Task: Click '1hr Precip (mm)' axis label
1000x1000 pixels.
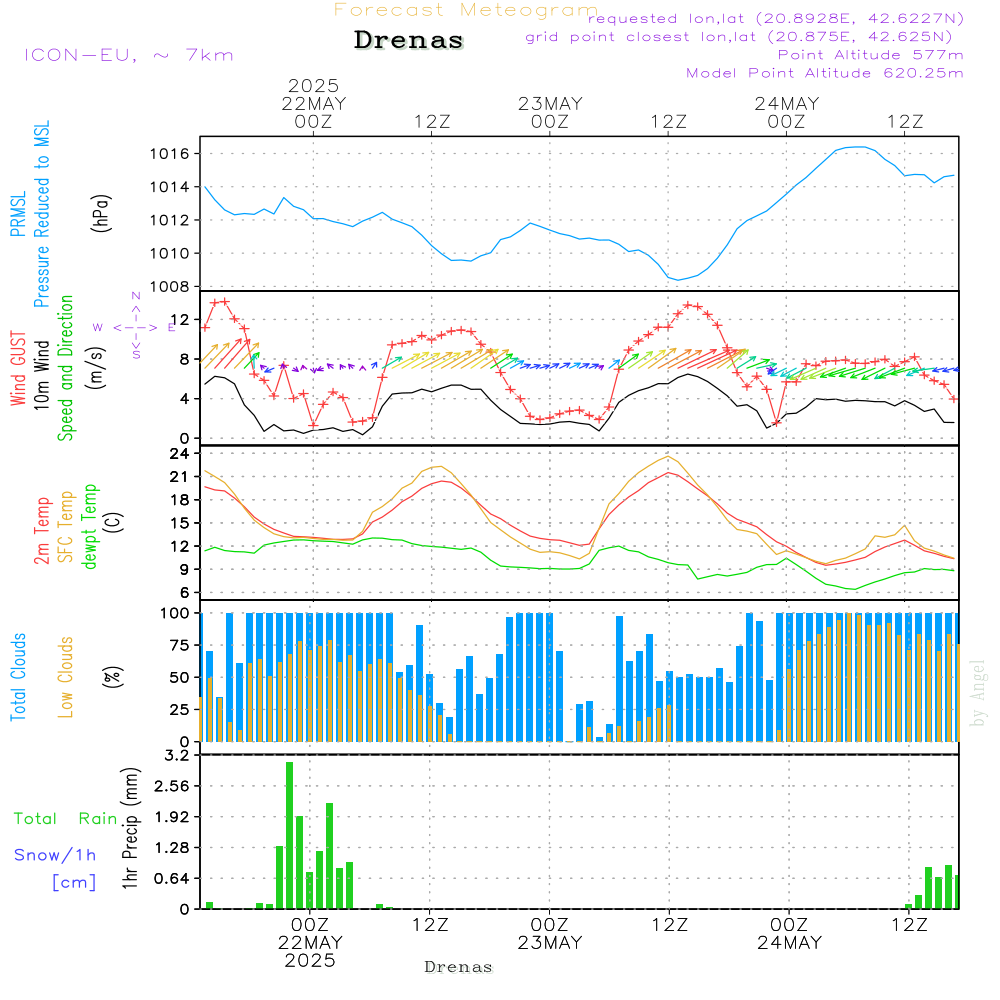Action: tap(130, 828)
